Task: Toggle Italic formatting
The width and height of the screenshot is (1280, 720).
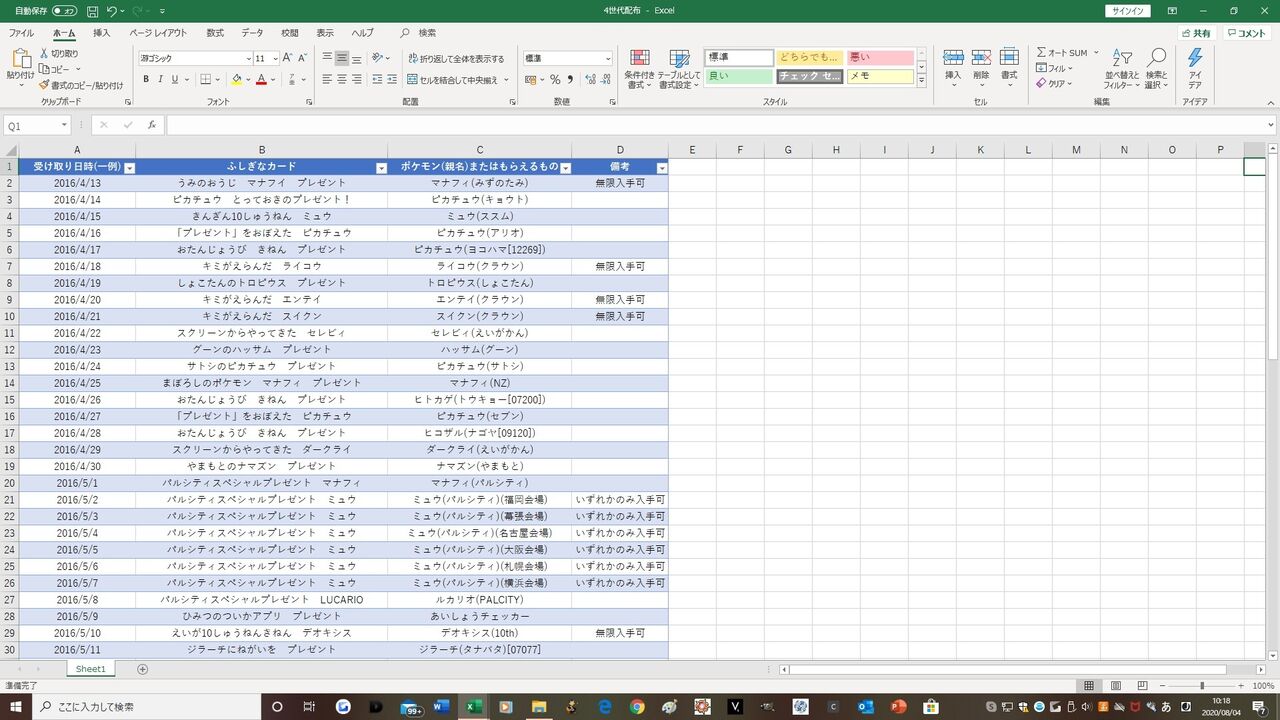Action: click(160, 80)
